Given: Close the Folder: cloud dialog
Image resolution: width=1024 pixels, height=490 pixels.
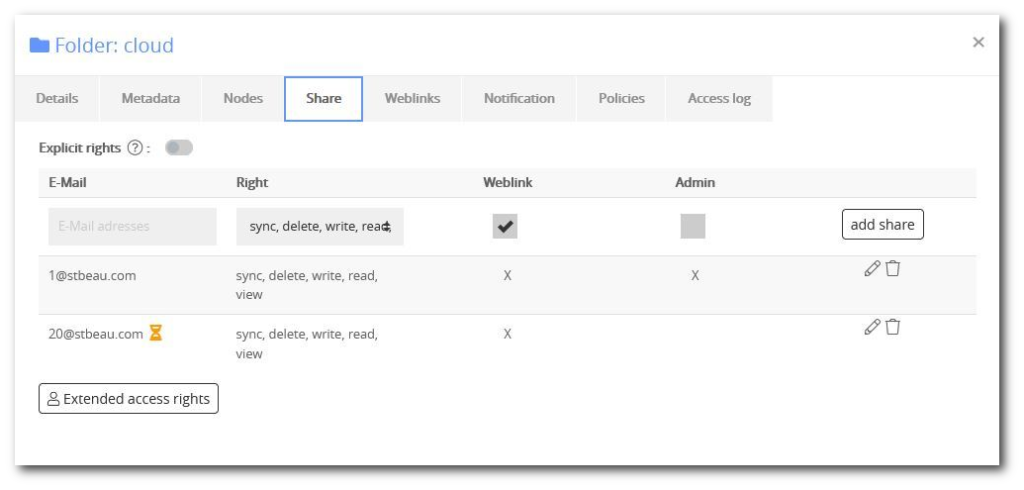Looking at the screenshot, I should point(978,42).
